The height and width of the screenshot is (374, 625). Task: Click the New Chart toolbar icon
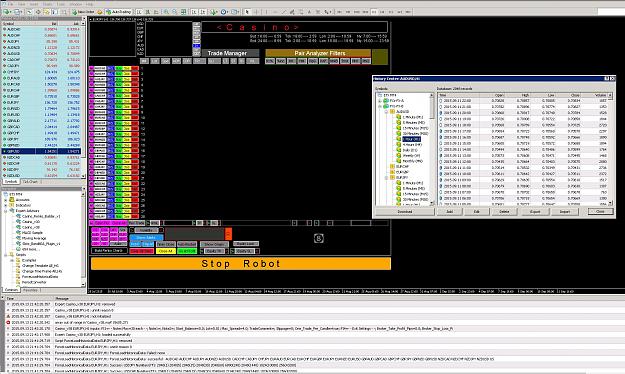coord(7,12)
